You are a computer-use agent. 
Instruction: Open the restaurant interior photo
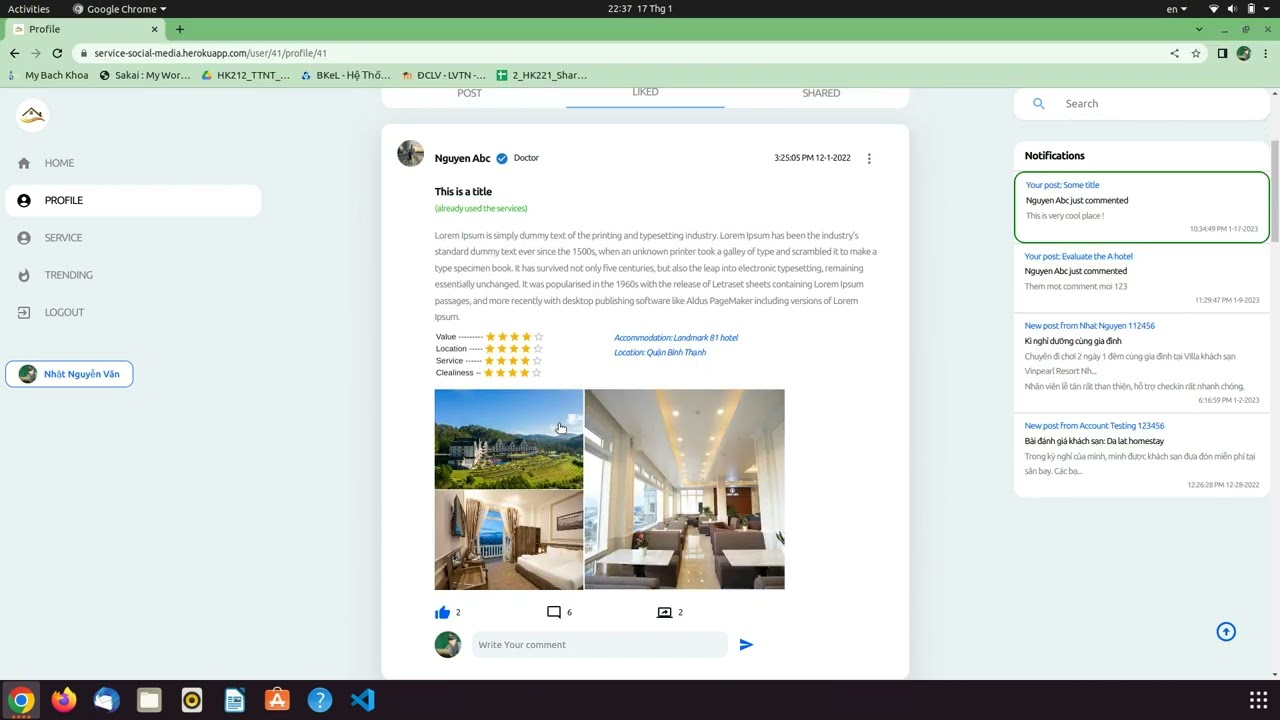click(685, 489)
